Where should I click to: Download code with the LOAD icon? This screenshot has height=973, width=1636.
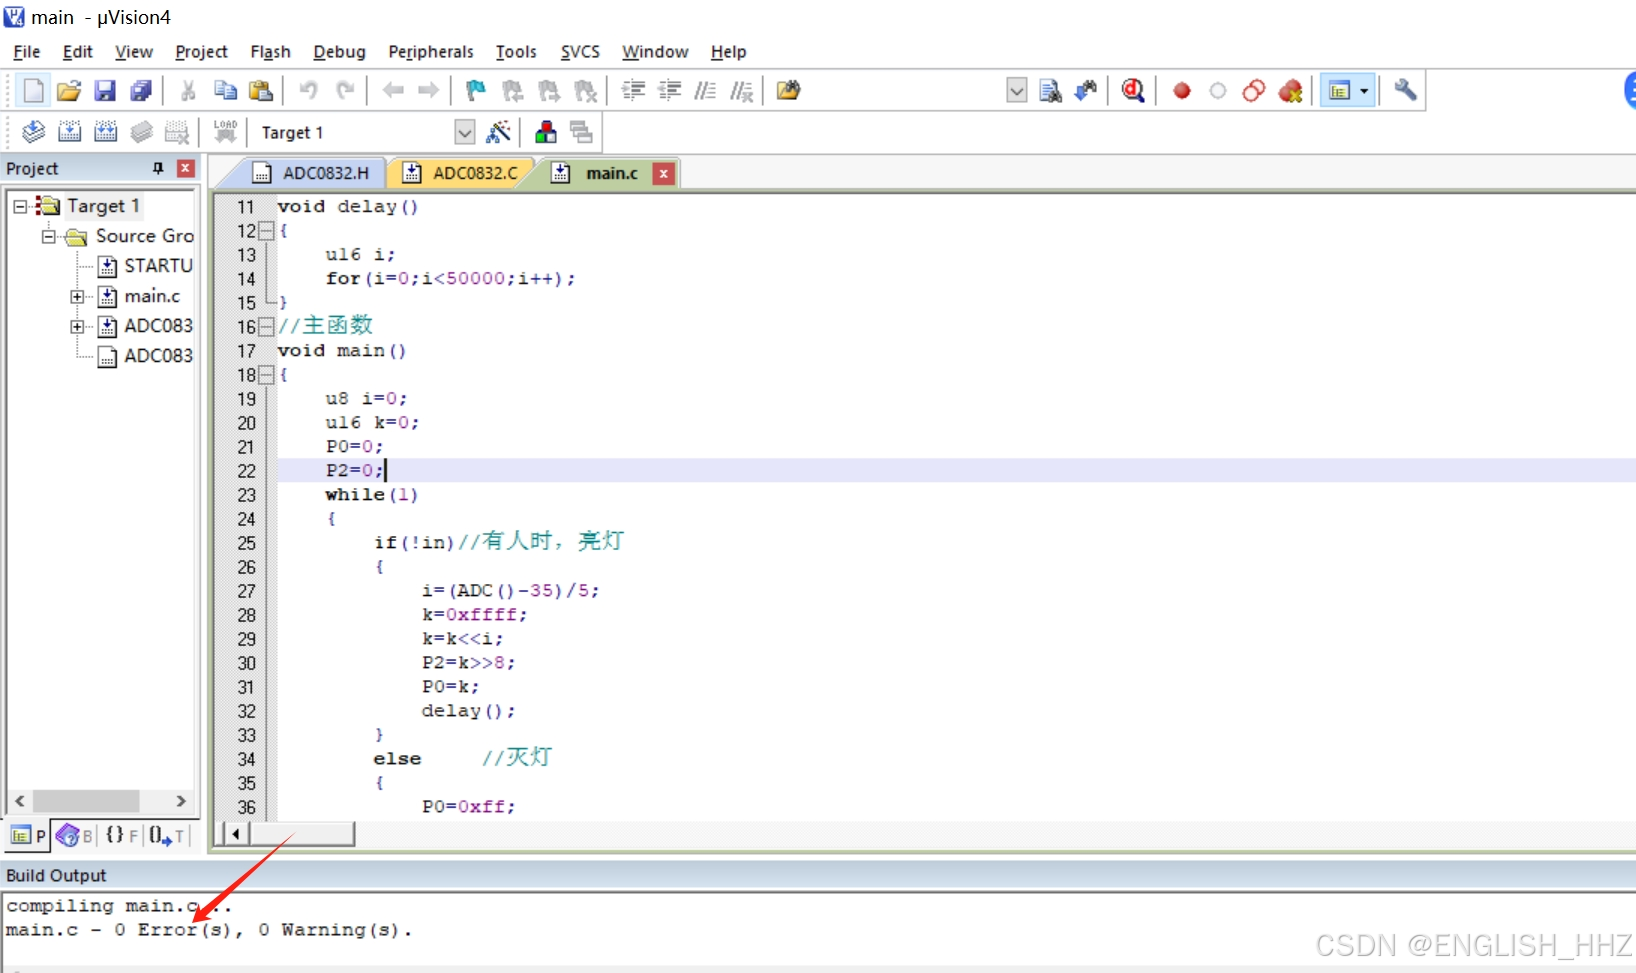[x=225, y=132]
